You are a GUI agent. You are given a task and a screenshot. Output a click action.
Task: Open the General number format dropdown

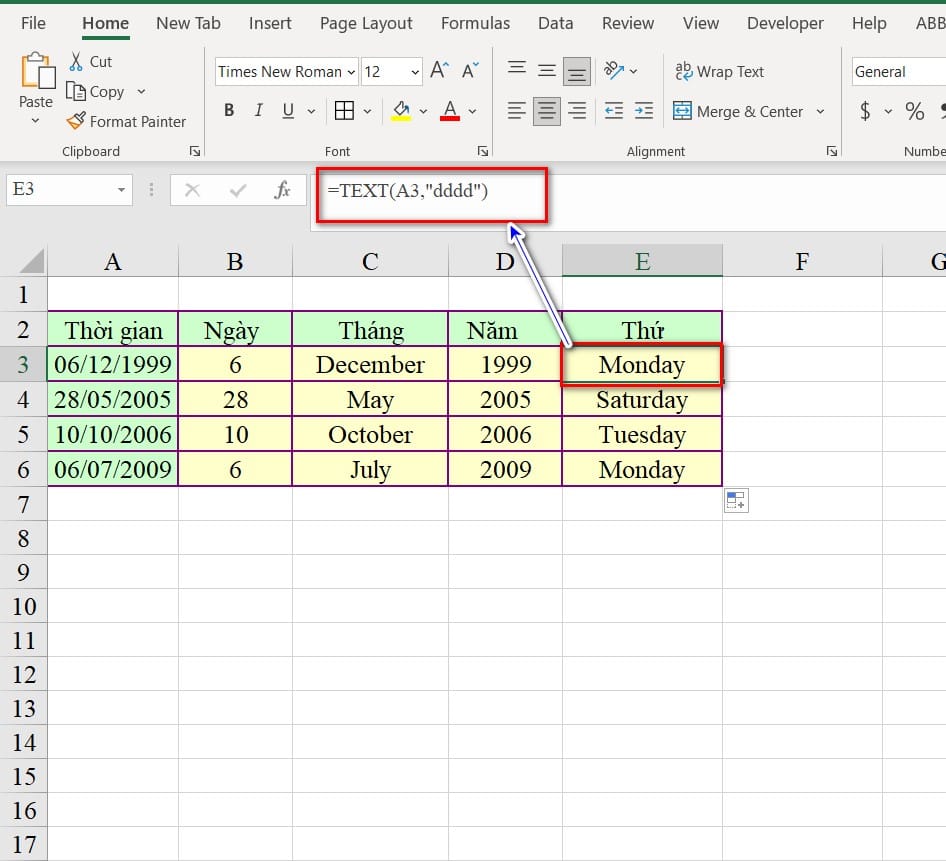(897, 72)
